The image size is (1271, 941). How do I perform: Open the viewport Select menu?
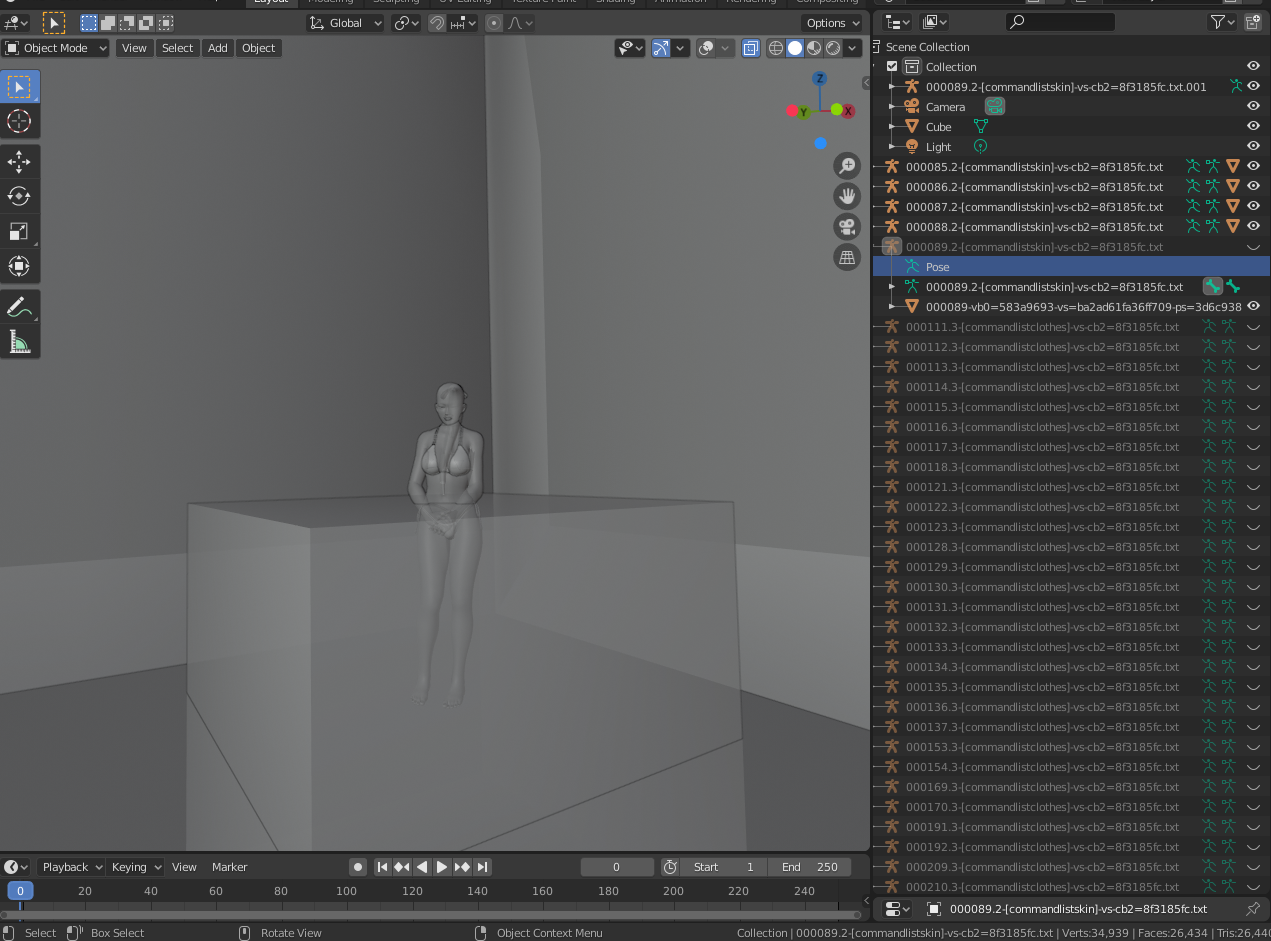click(177, 48)
